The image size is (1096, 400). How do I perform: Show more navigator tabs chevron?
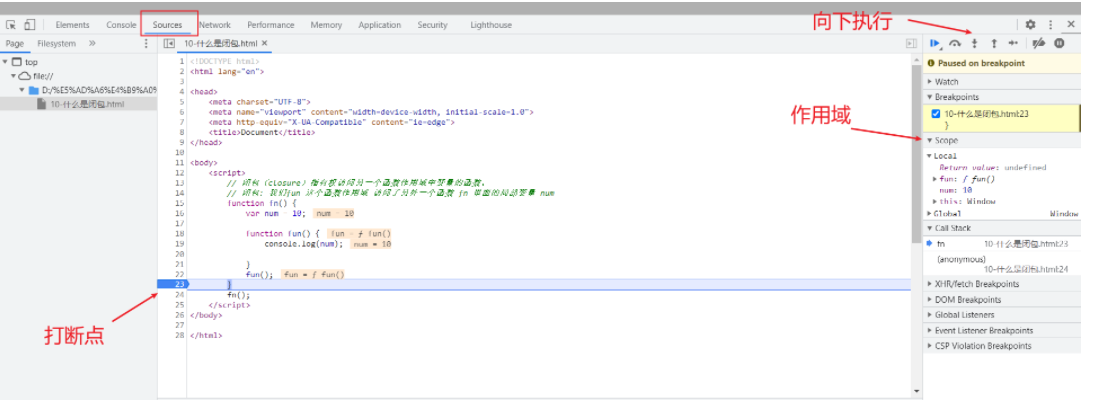[92, 43]
